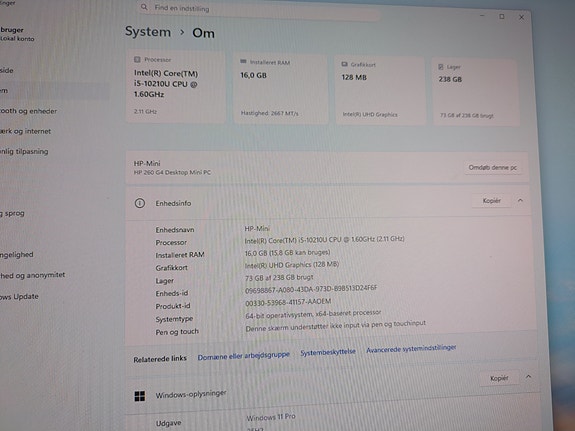
Task: Focus the 'Find en indstilling' search field
Action: [259, 10]
